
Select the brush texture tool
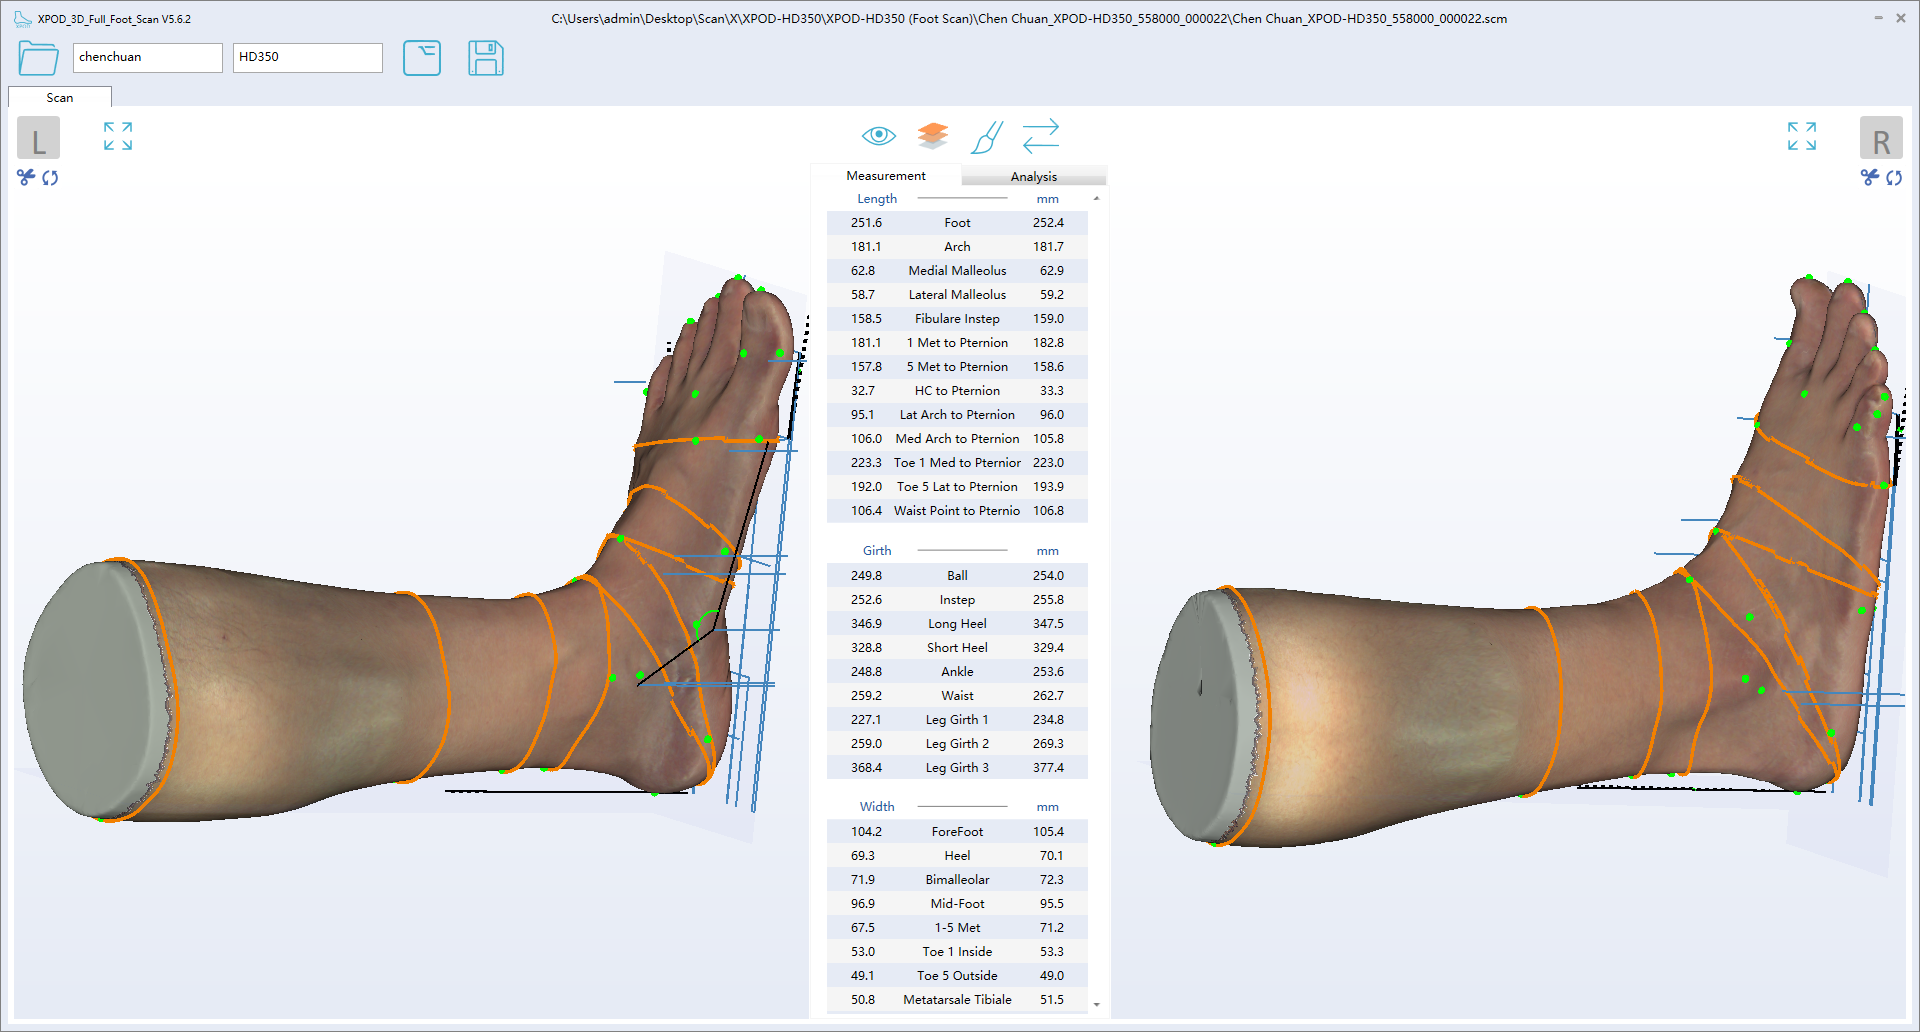coord(986,137)
